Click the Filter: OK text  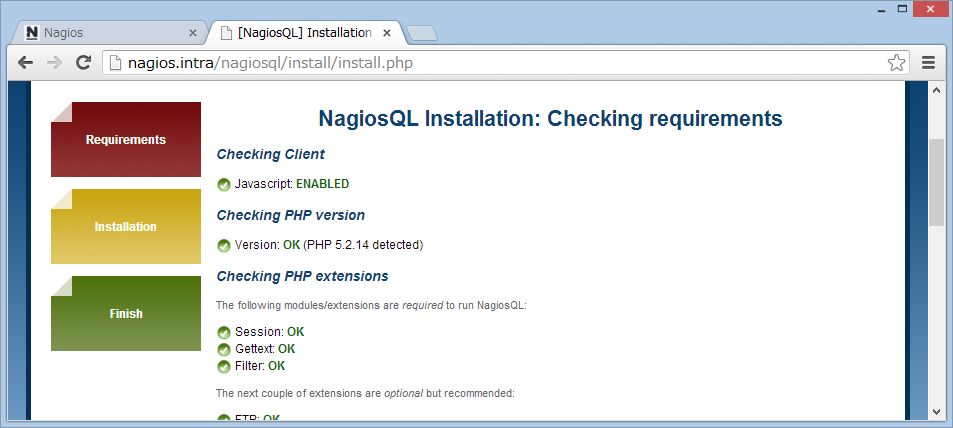(x=260, y=366)
